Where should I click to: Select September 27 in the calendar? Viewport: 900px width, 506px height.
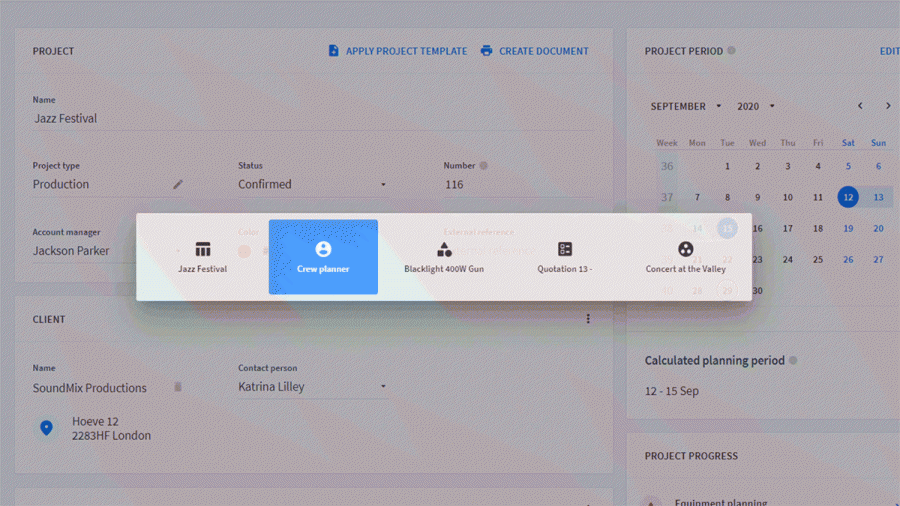pos(878,259)
